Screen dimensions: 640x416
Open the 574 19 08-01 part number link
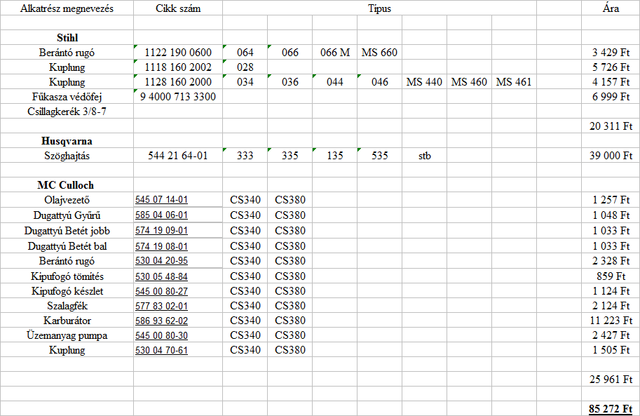click(162, 246)
